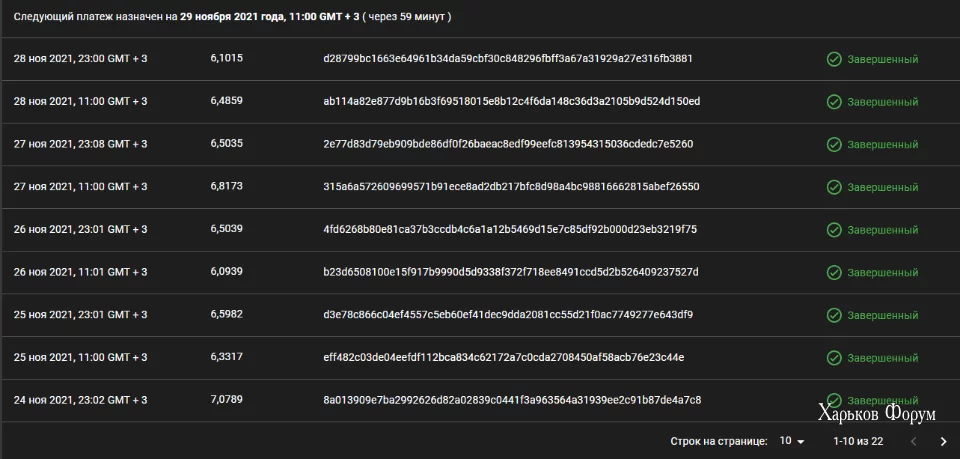Click transaction hash starting with d28799bc
Viewport: 960px width, 459px height.
click(508, 59)
